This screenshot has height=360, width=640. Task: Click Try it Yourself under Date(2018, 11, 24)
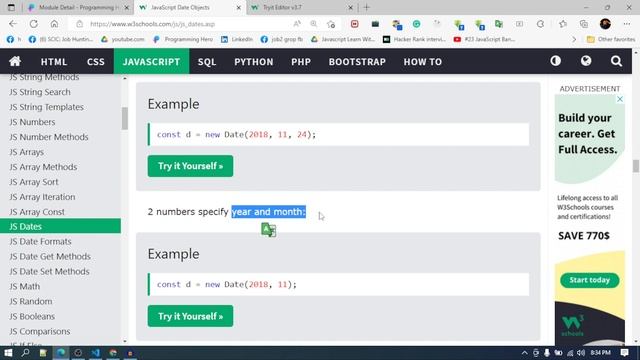pyautogui.click(x=190, y=166)
